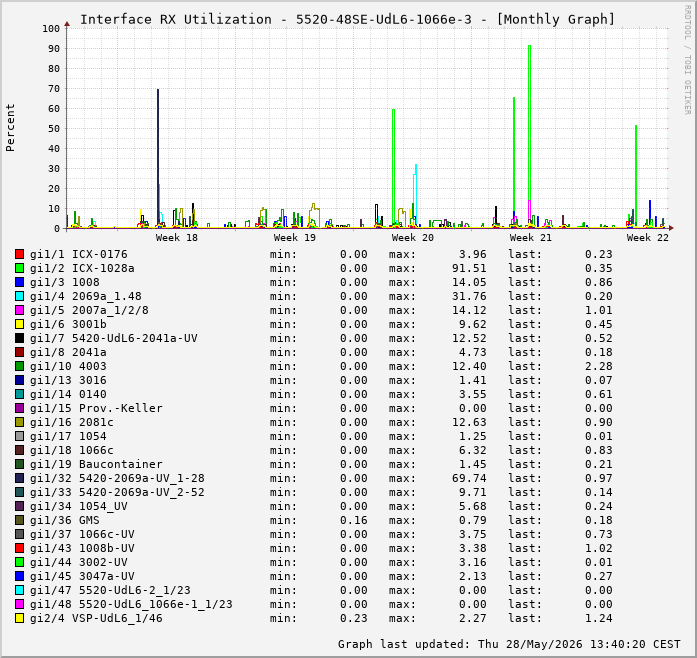Image resolution: width=697 pixels, height=658 pixels.
Task: Select legend label gi1/44 3002-UV
Action: tap(79, 562)
